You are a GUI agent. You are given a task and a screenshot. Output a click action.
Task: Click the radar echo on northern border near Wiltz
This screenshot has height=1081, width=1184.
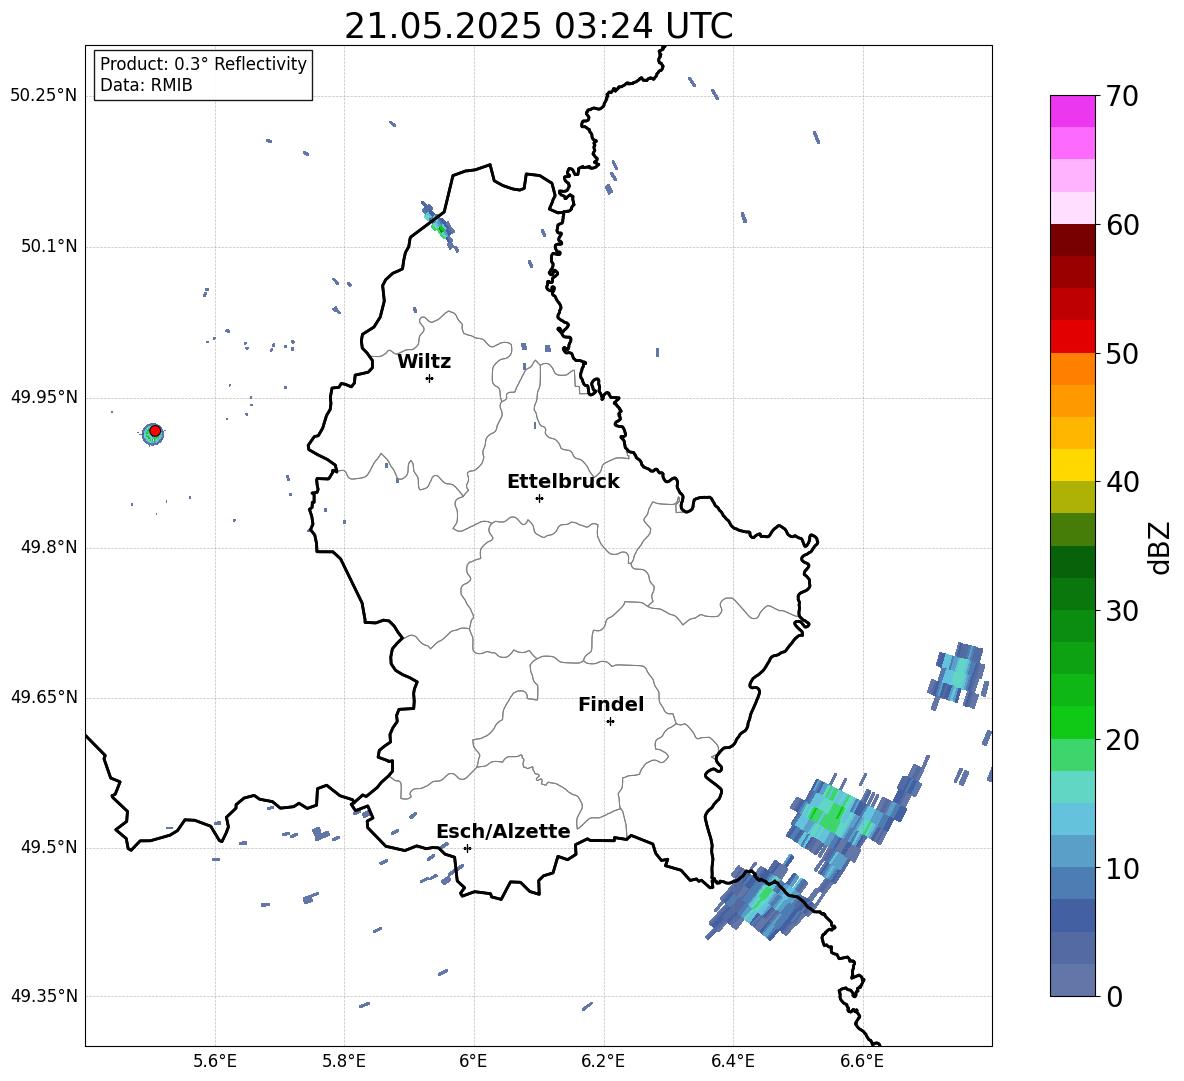439,225
